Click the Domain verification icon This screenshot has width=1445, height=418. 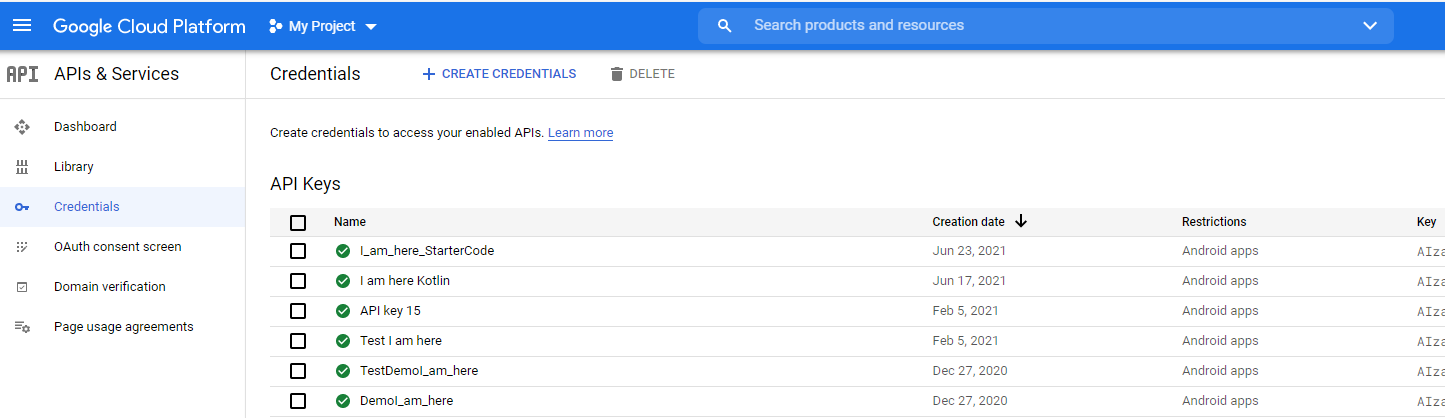pyautogui.click(x=22, y=287)
